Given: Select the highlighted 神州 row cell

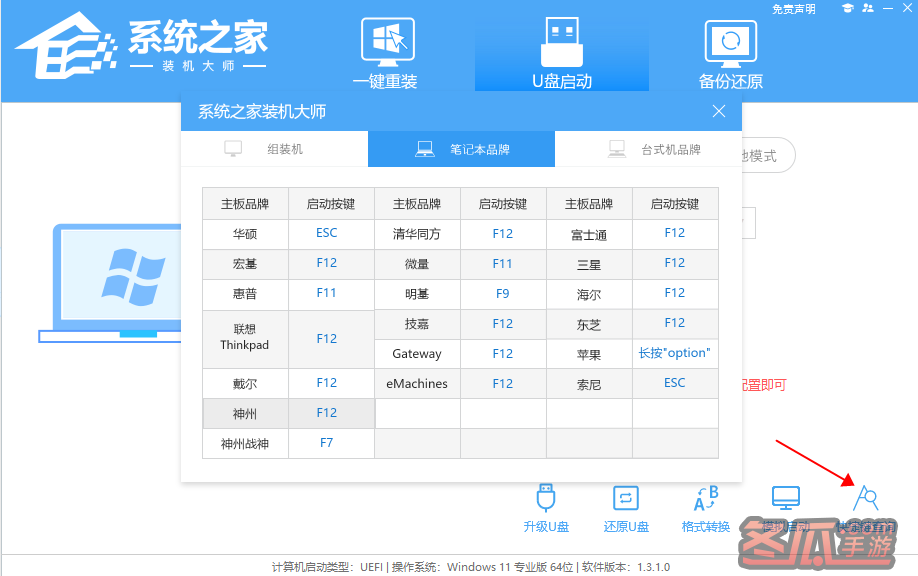Looking at the screenshot, I should point(245,414).
